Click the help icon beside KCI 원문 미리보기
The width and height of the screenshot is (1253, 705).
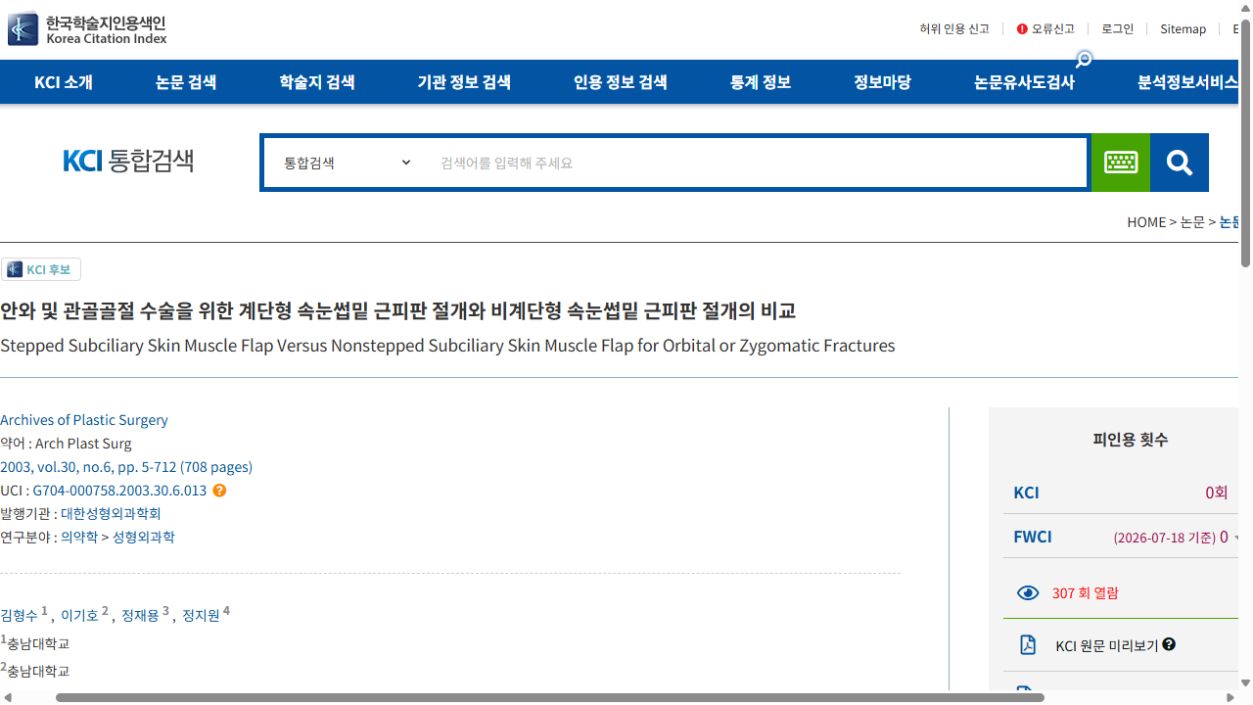[x=1169, y=644]
